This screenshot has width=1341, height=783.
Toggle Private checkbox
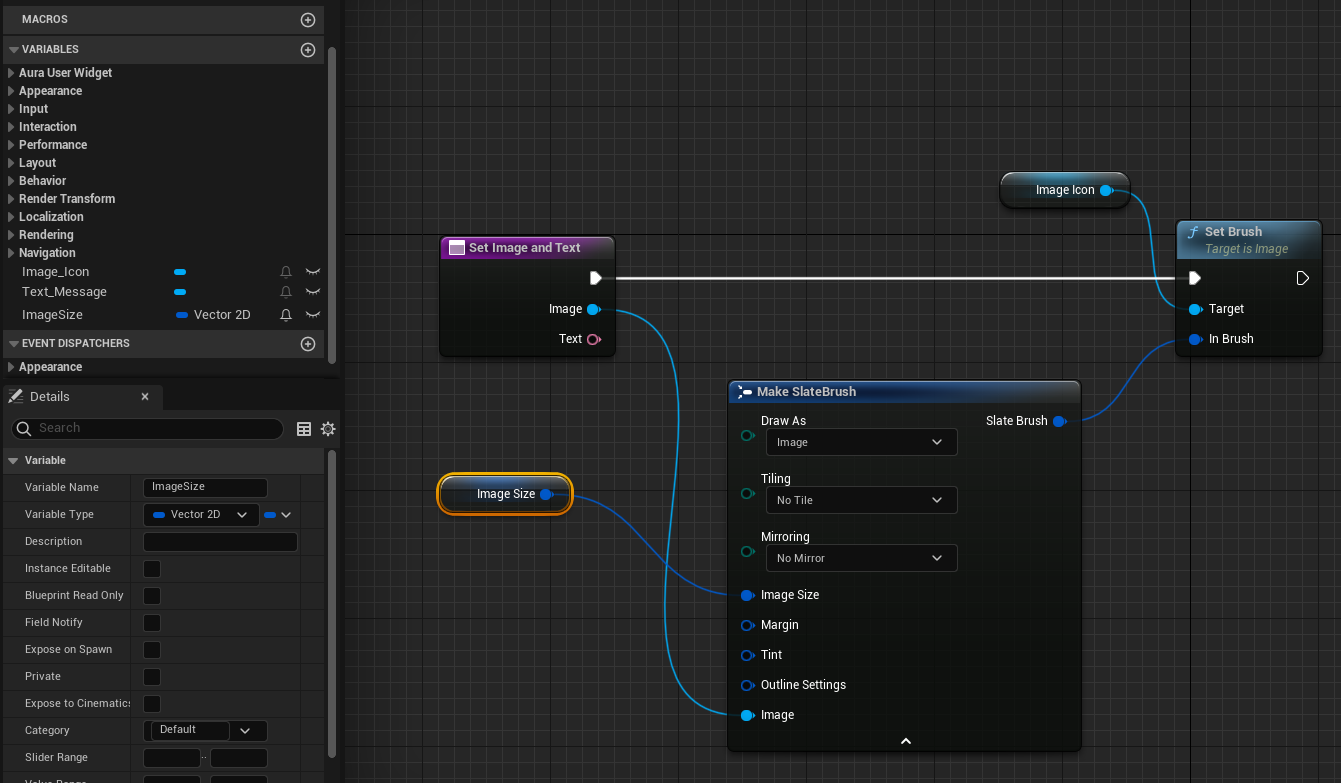[x=152, y=677]
